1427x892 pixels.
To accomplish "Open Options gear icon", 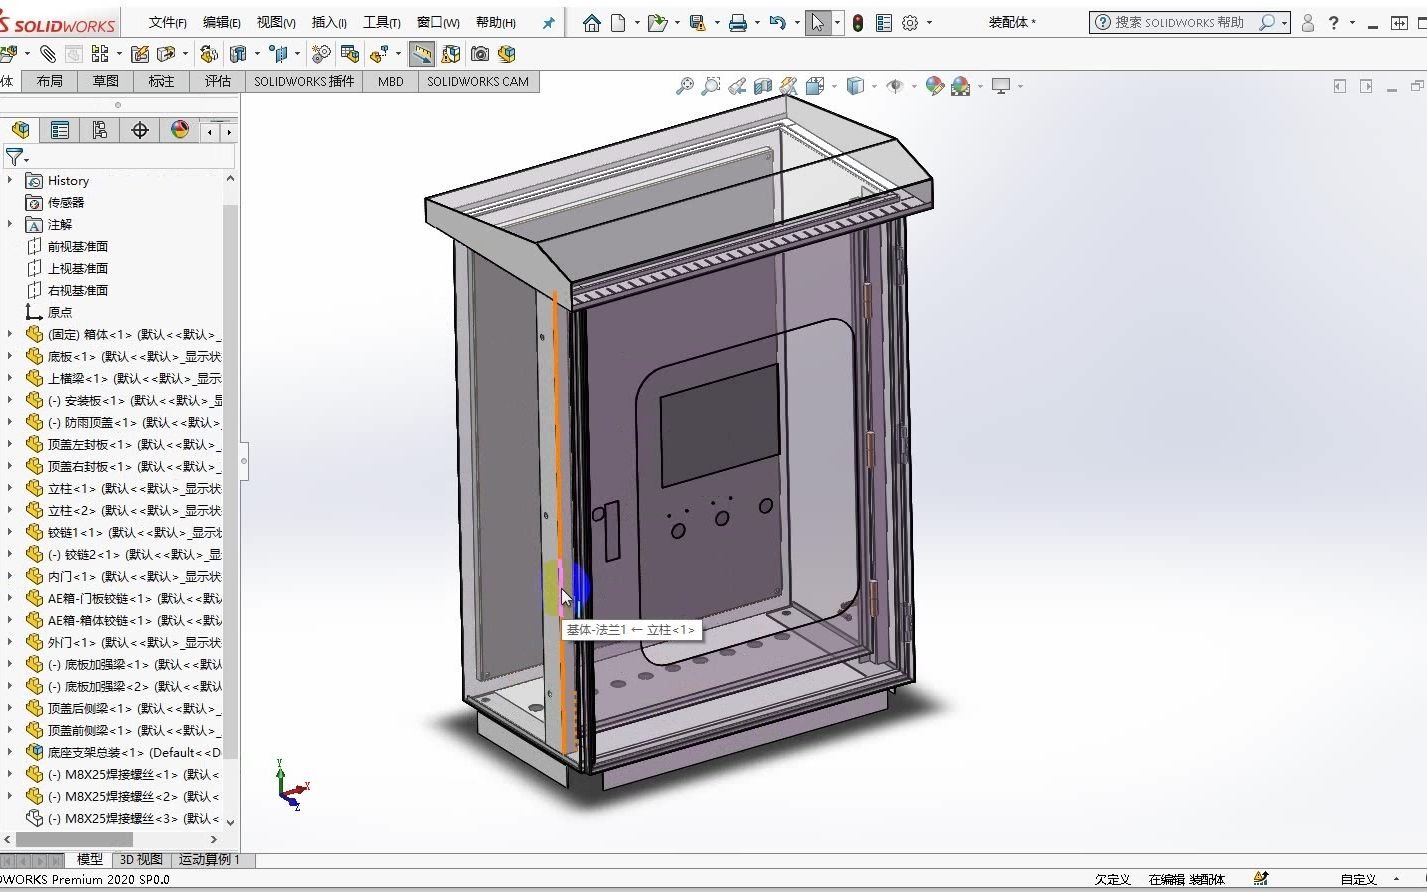I will pyautogui.click(x=910, y=22).
